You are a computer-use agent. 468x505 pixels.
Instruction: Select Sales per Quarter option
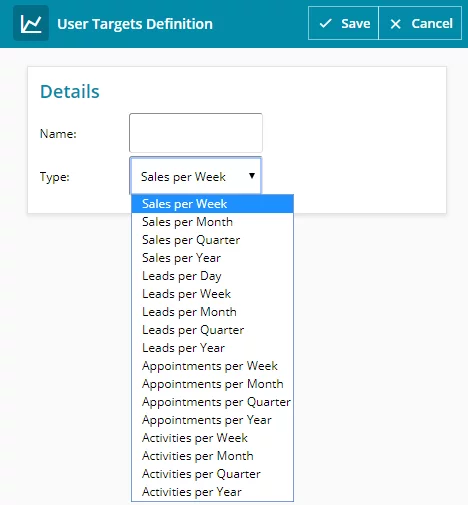point(212,240)
